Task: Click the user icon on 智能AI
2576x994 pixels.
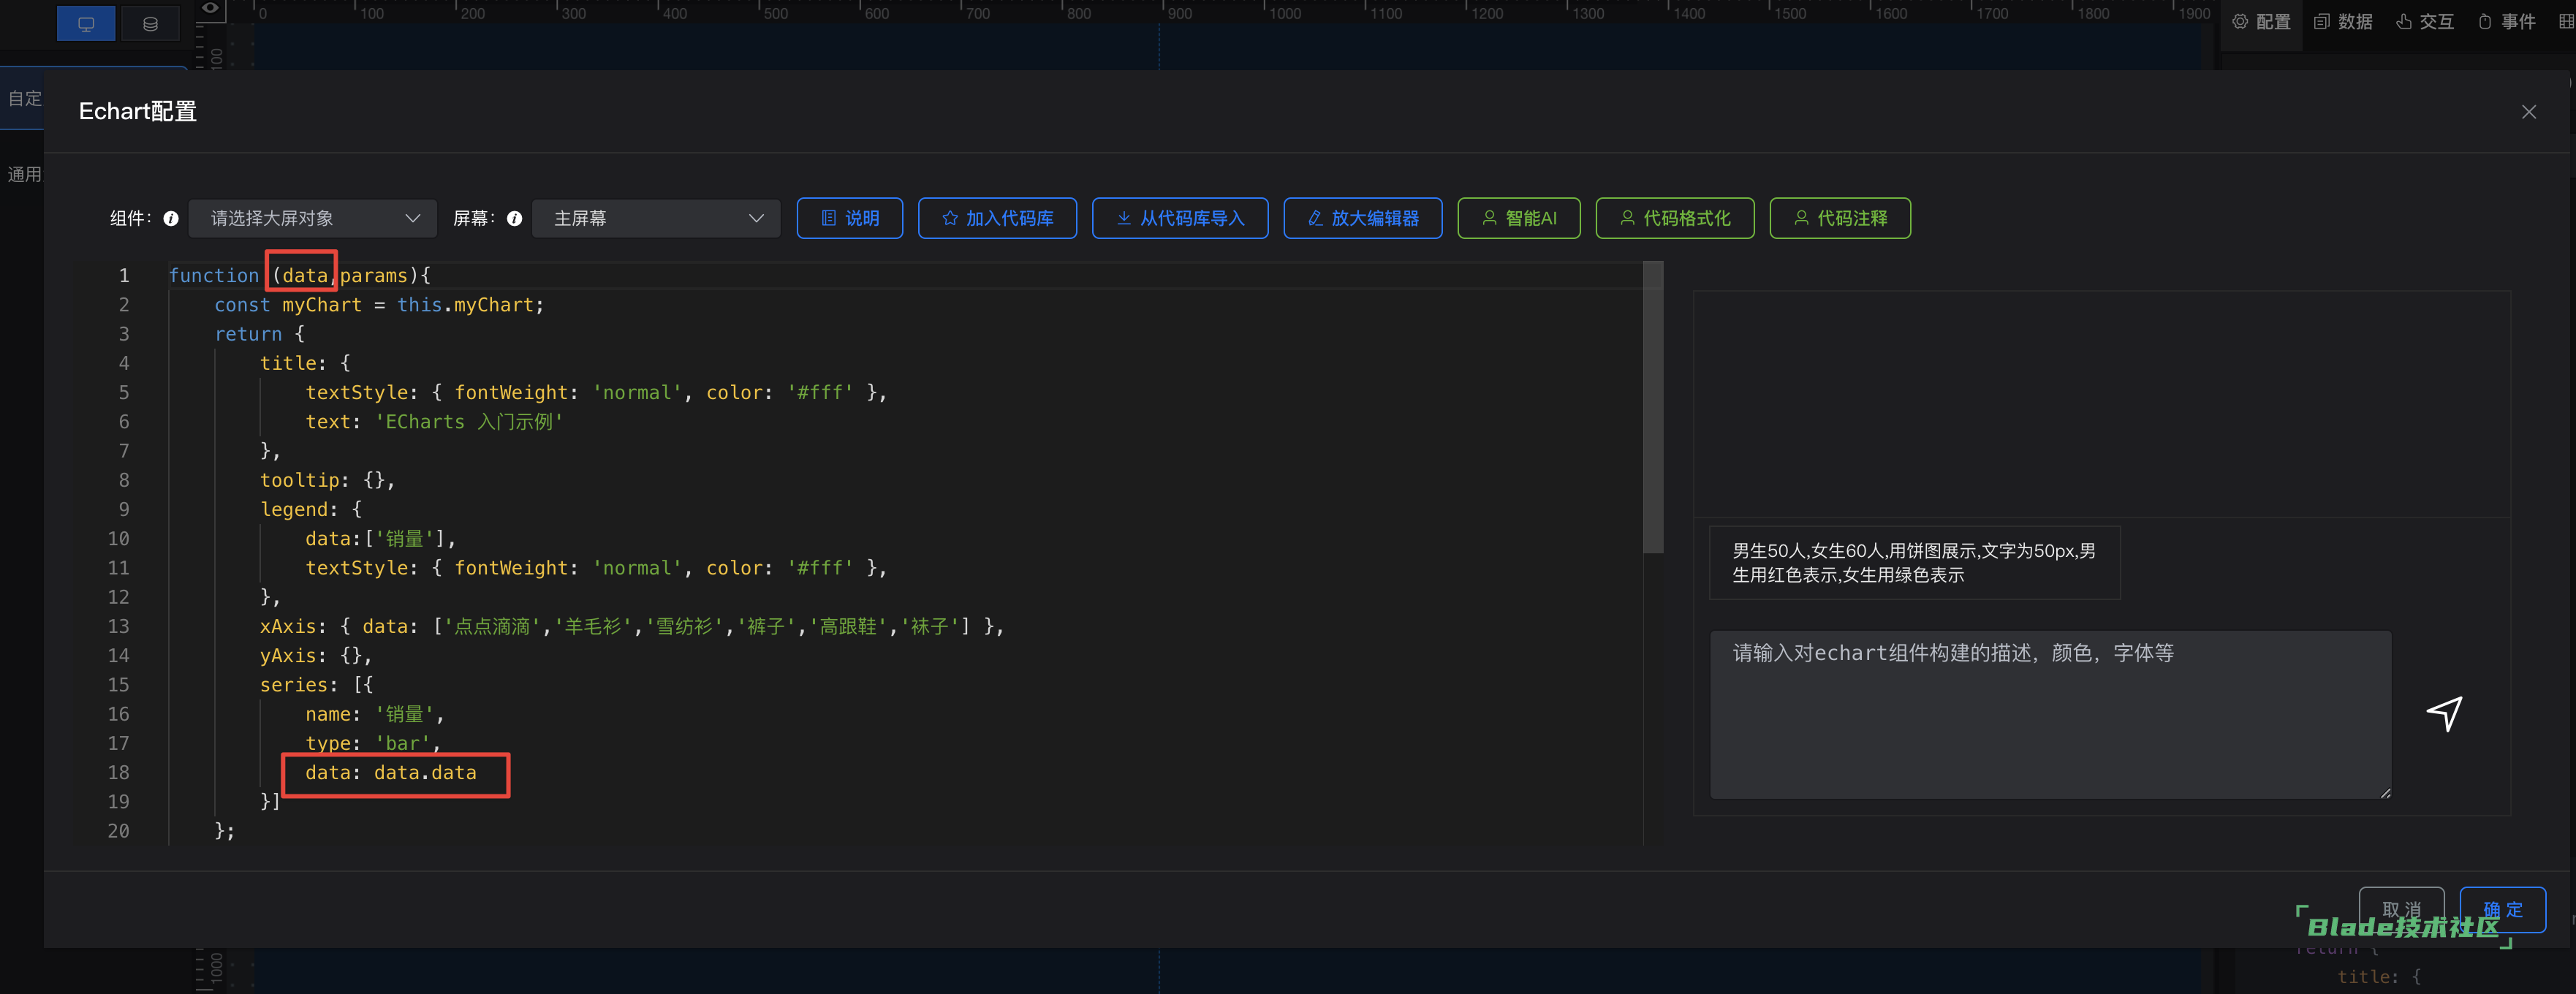Action: pyautogui.click(x=1489, y=218)
